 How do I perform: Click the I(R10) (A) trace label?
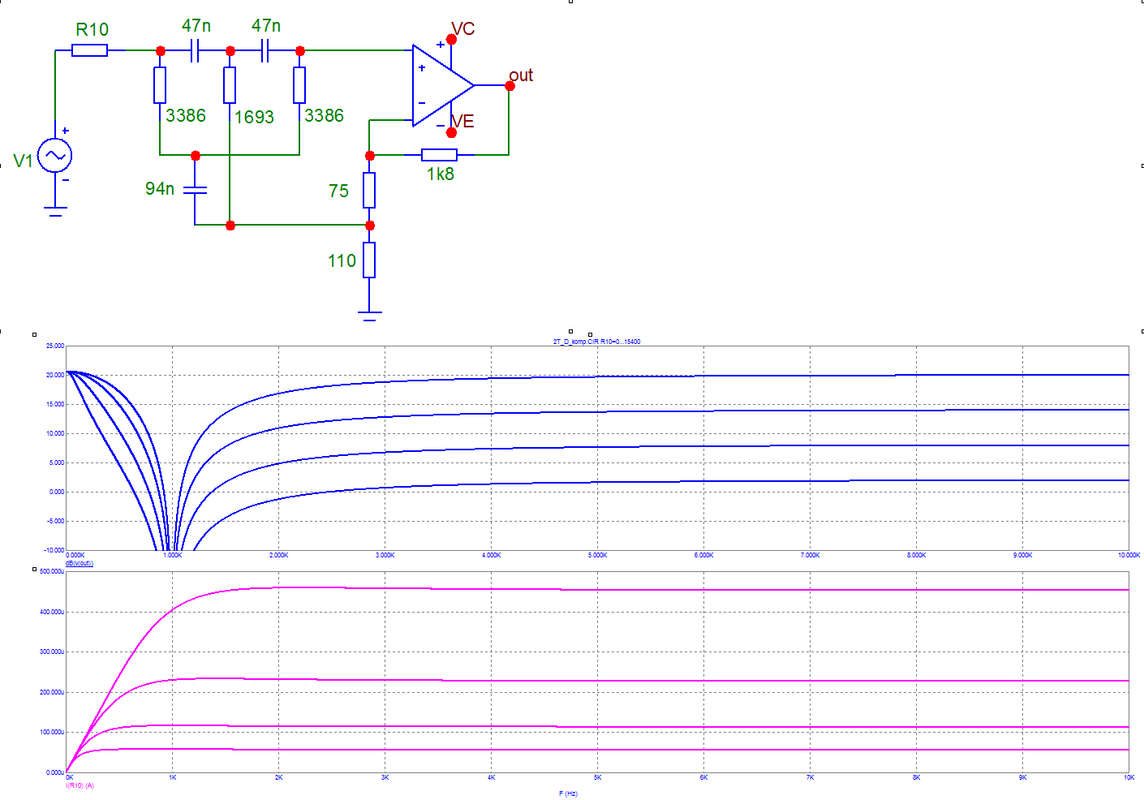(x=80, y=786)
